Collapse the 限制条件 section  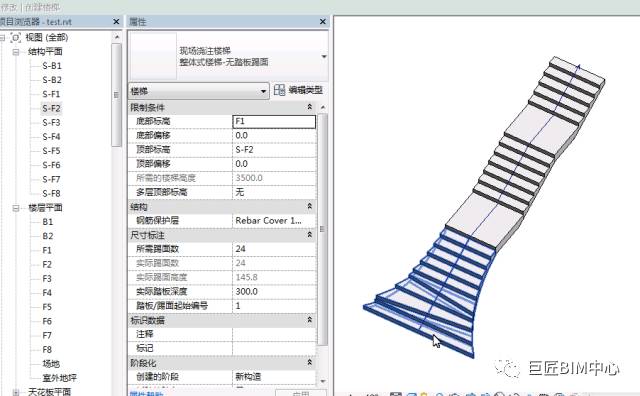click(x=309, y=107)
